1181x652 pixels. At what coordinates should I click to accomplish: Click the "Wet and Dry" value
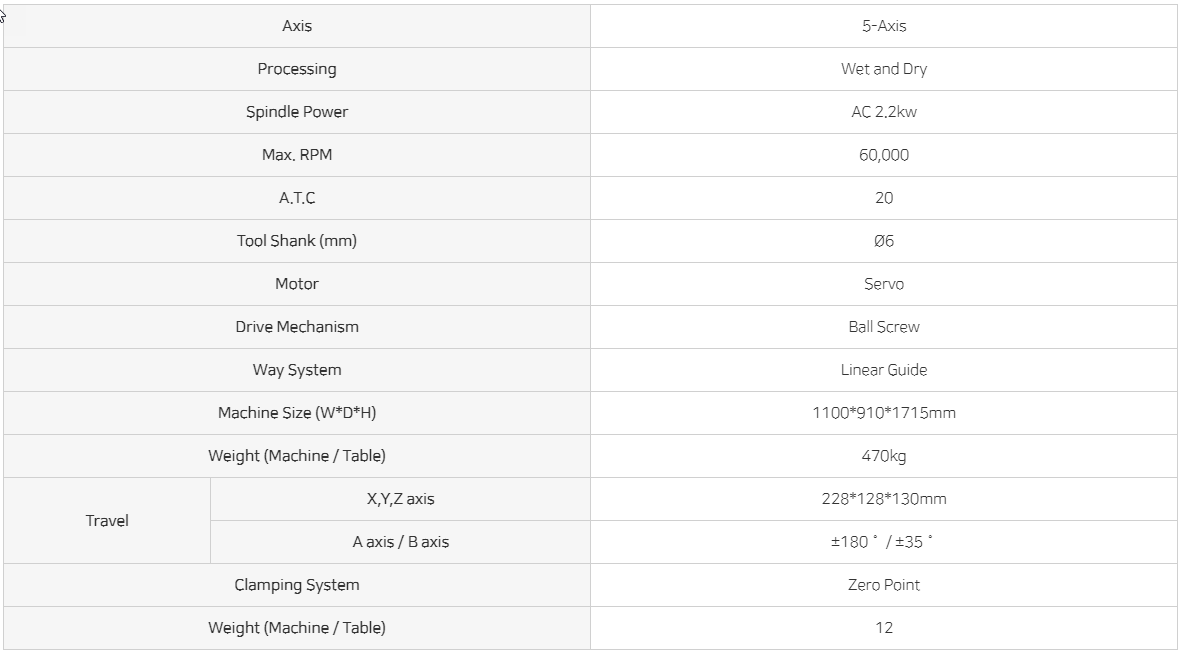coord(884,69)
